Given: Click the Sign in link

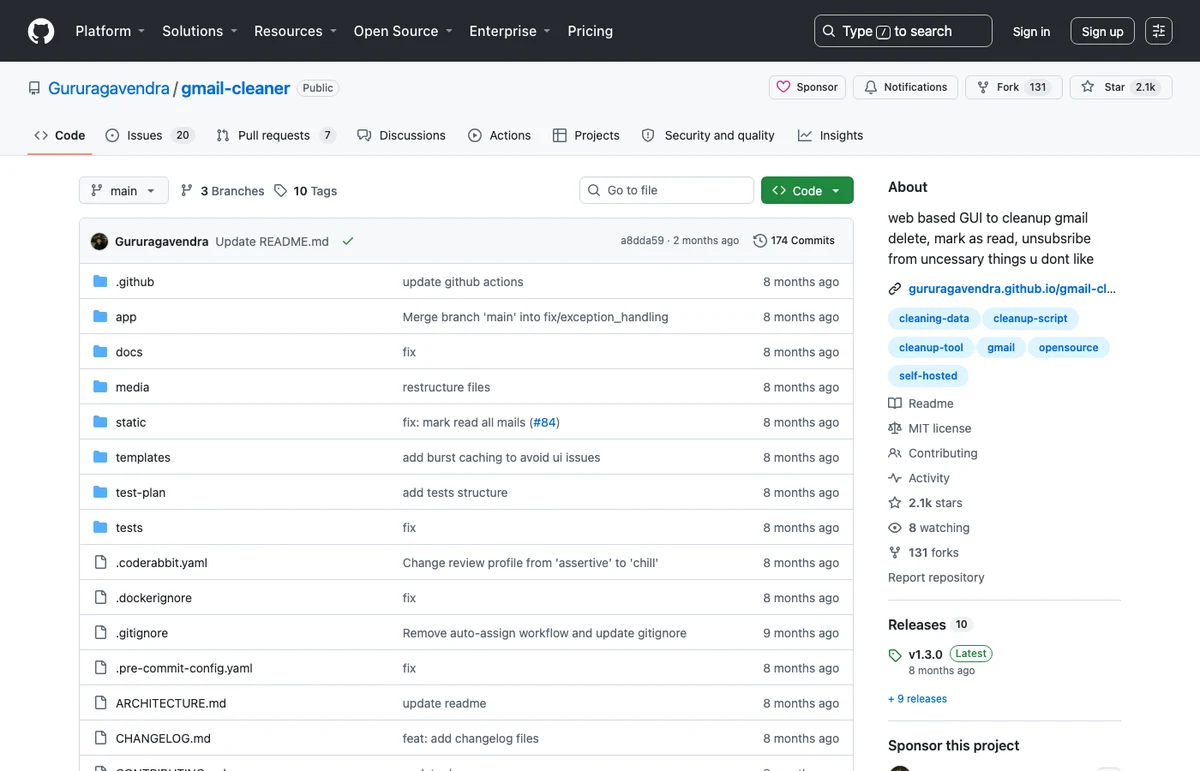Looking at the screenshot, I should (1031, 31).
